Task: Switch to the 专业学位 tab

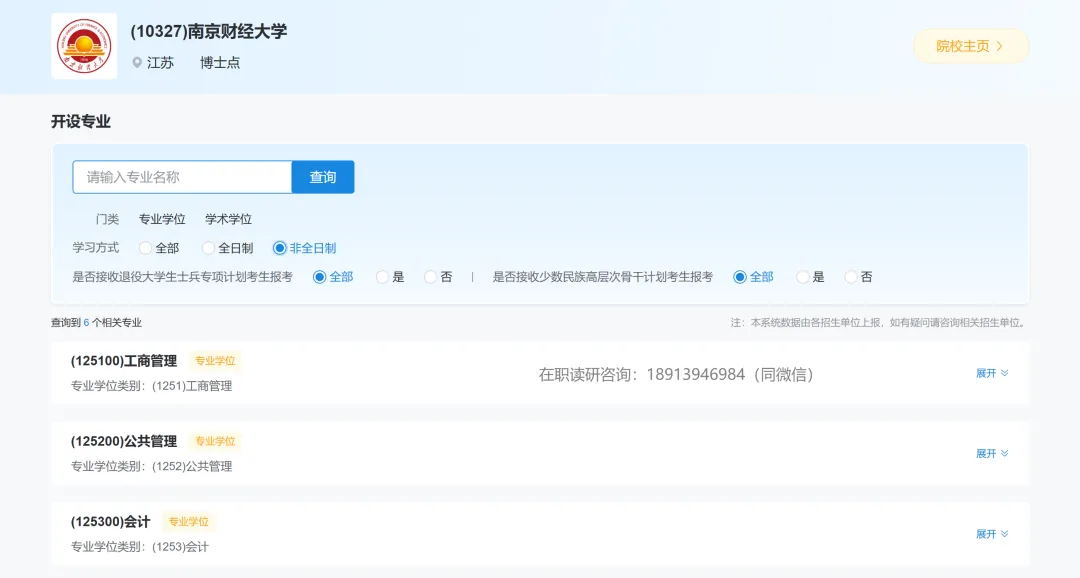Action: pyautogui.click(x=162, y=219)
